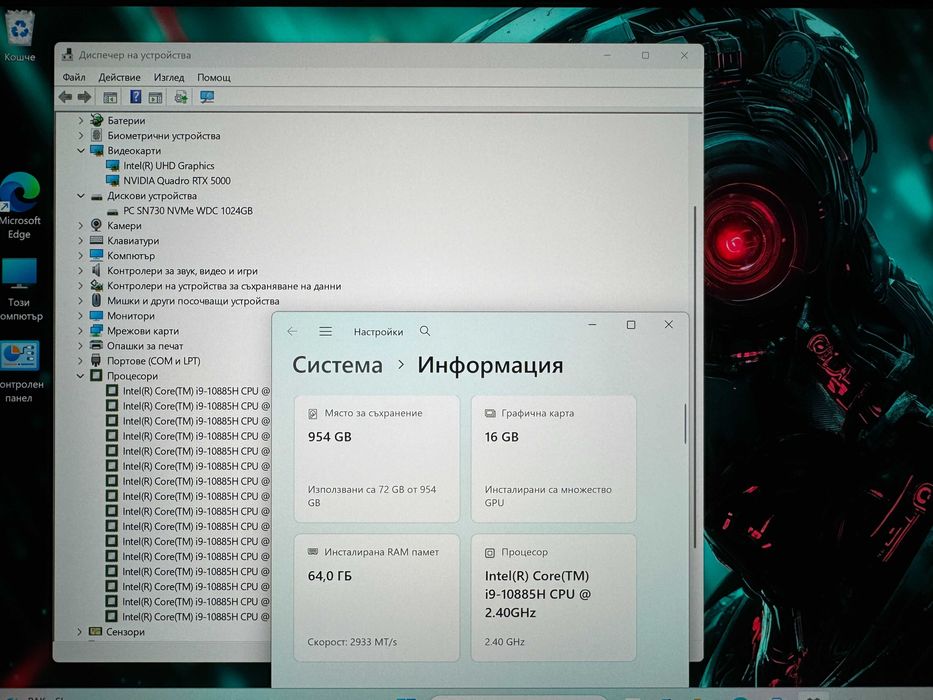The width and height of the screenshot is (933, 700).
Task: Select NVIDIA Quadro RTX 5000 entry
Action: (x=177, y=180)
